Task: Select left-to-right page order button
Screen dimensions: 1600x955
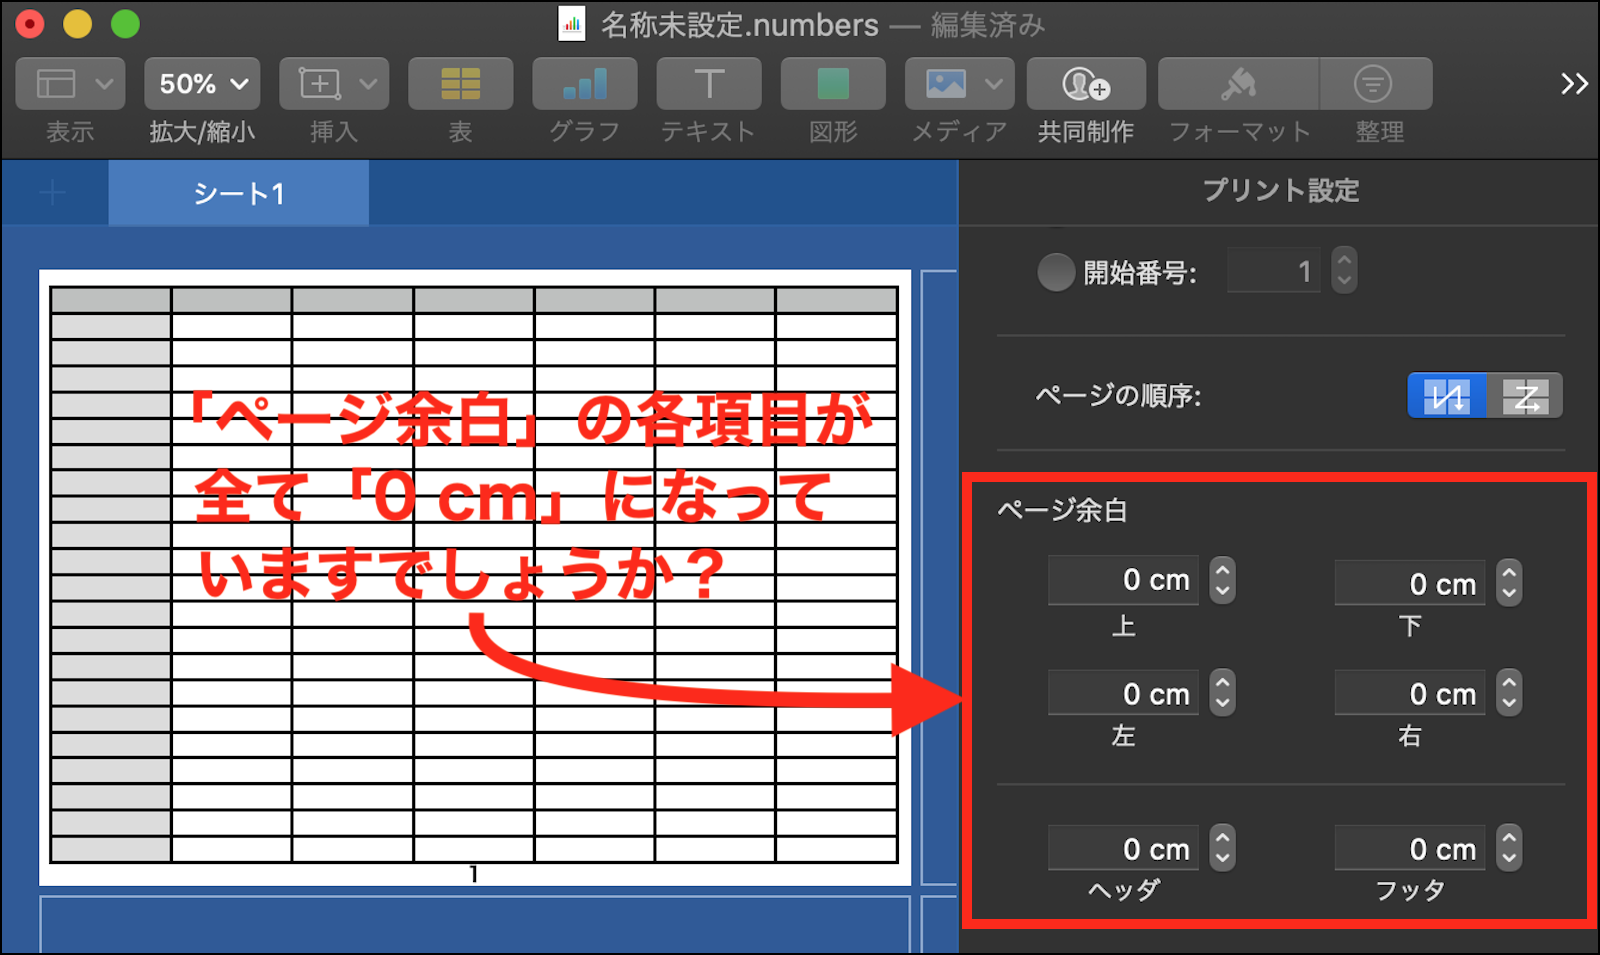Action: 1525,396
